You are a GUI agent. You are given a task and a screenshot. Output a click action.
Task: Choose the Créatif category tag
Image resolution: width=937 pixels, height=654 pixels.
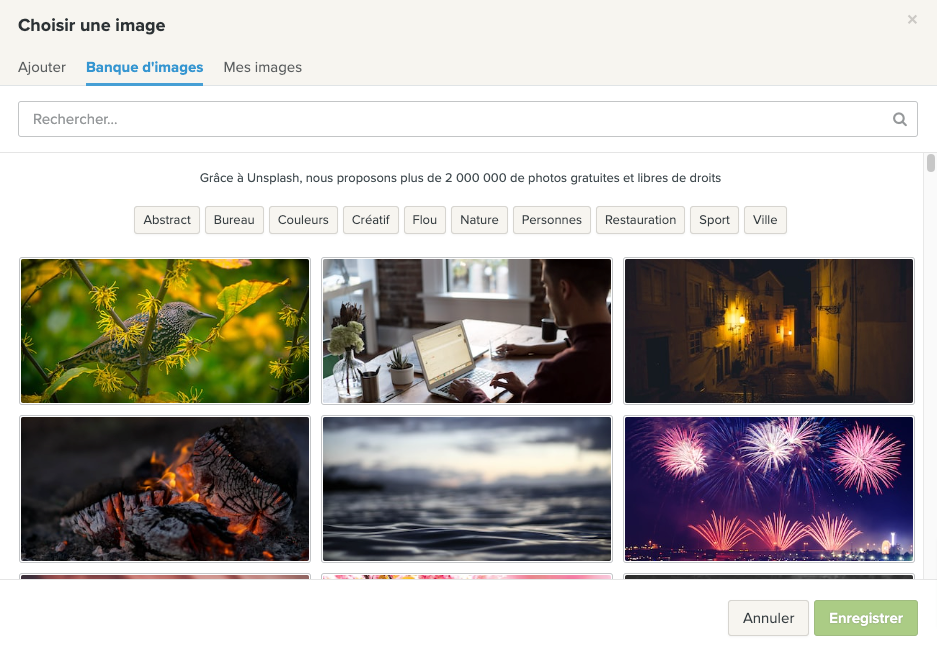(x=370, y=220)
